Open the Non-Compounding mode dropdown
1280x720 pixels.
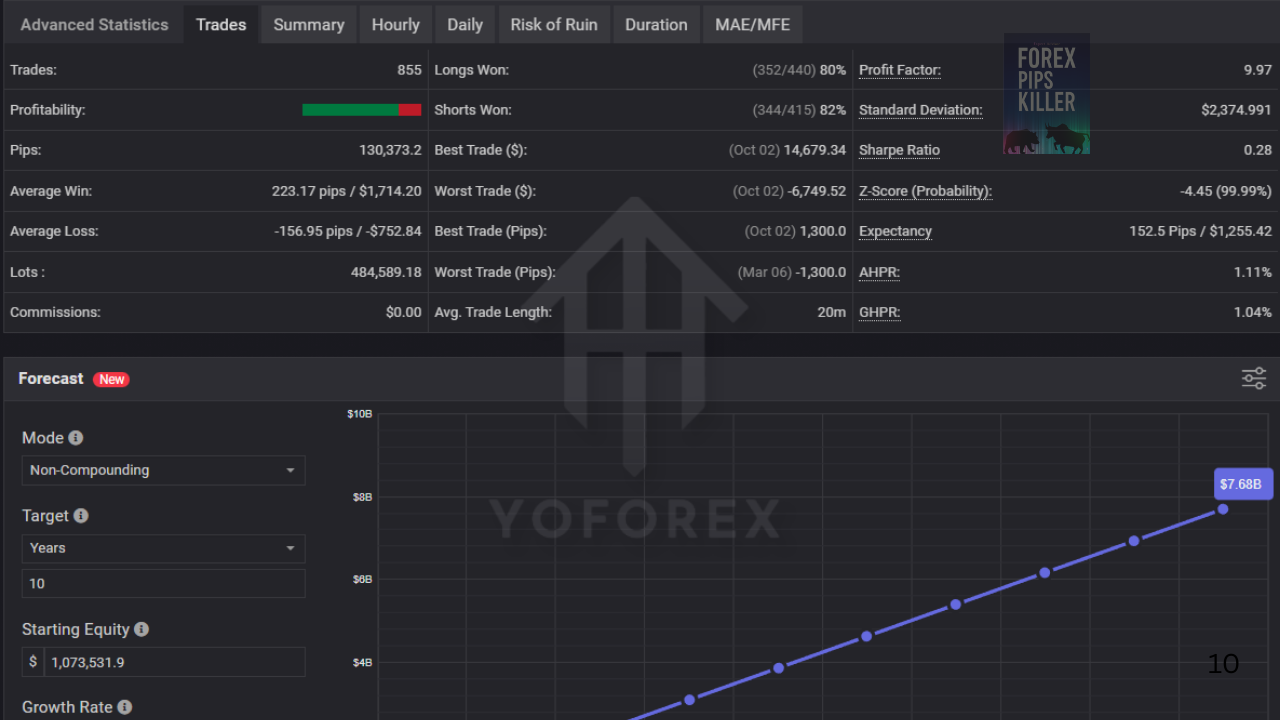(163, 470)
